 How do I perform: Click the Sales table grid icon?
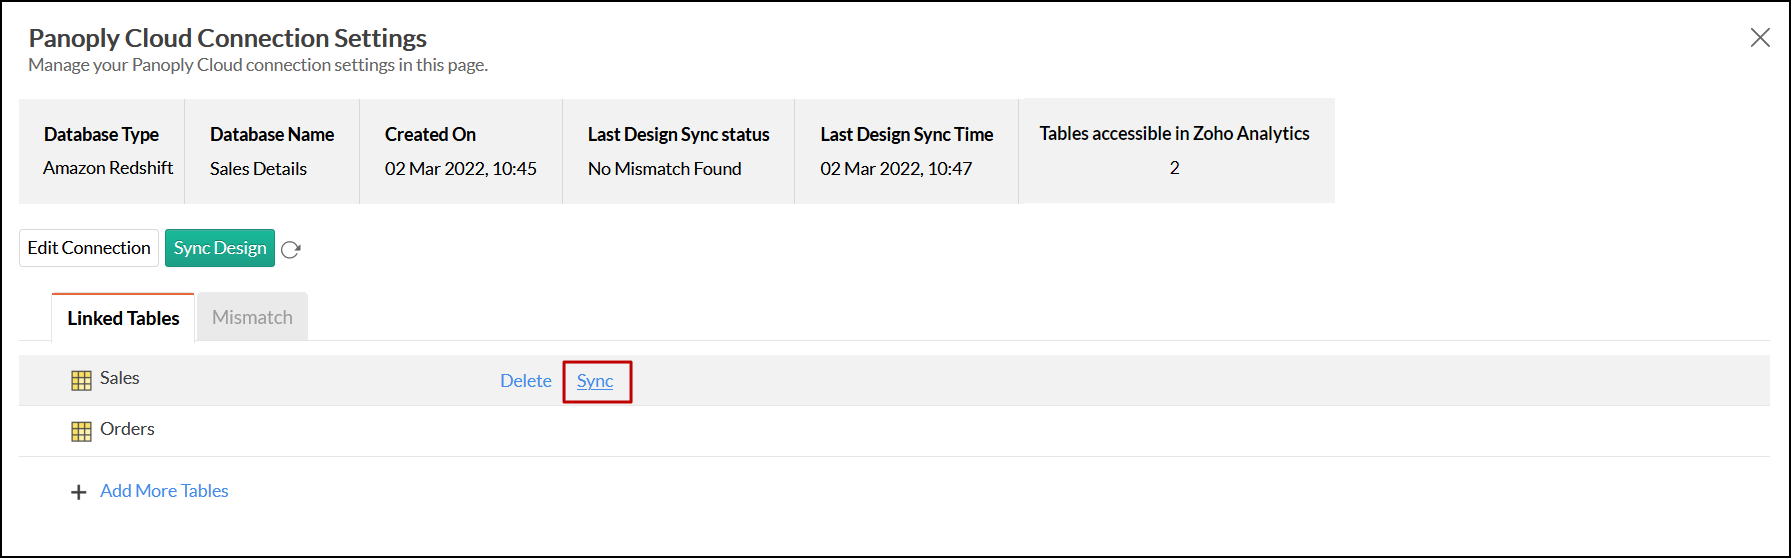click(x=81, y=380)
